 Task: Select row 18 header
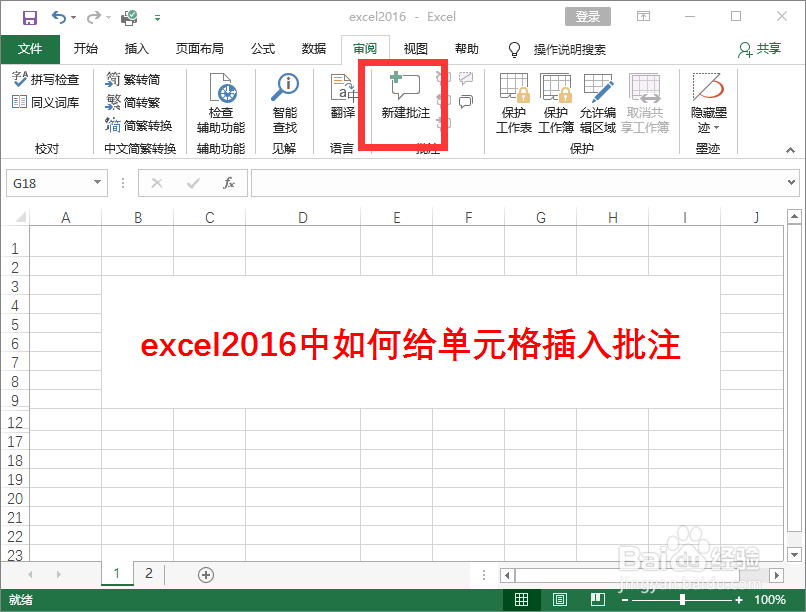15,460
